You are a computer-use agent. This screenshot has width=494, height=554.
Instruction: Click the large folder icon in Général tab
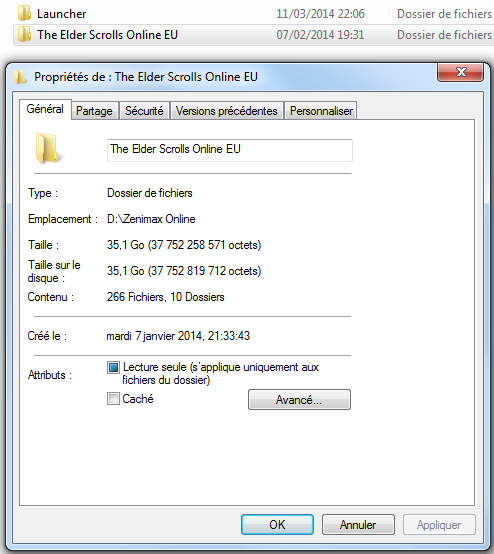click(47, 148)
